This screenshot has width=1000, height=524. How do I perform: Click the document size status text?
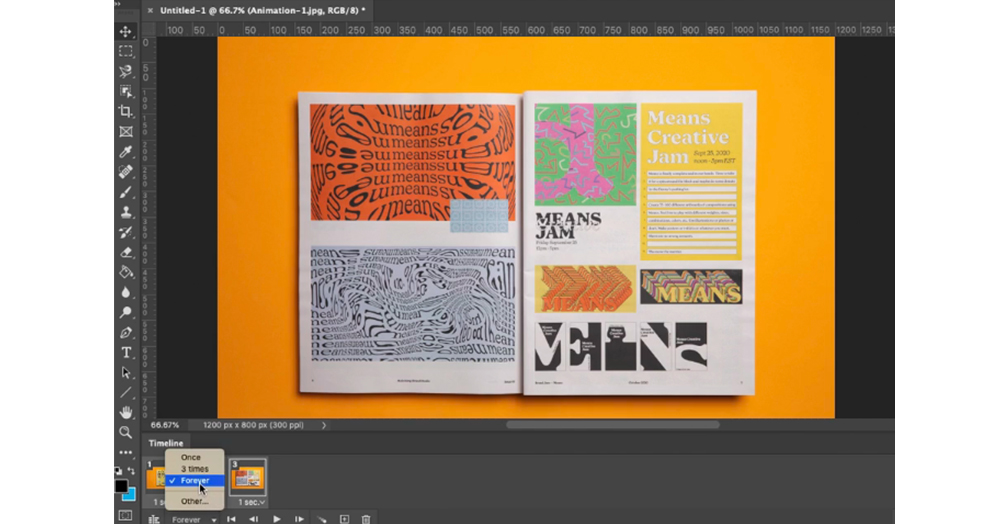(254, 425)
